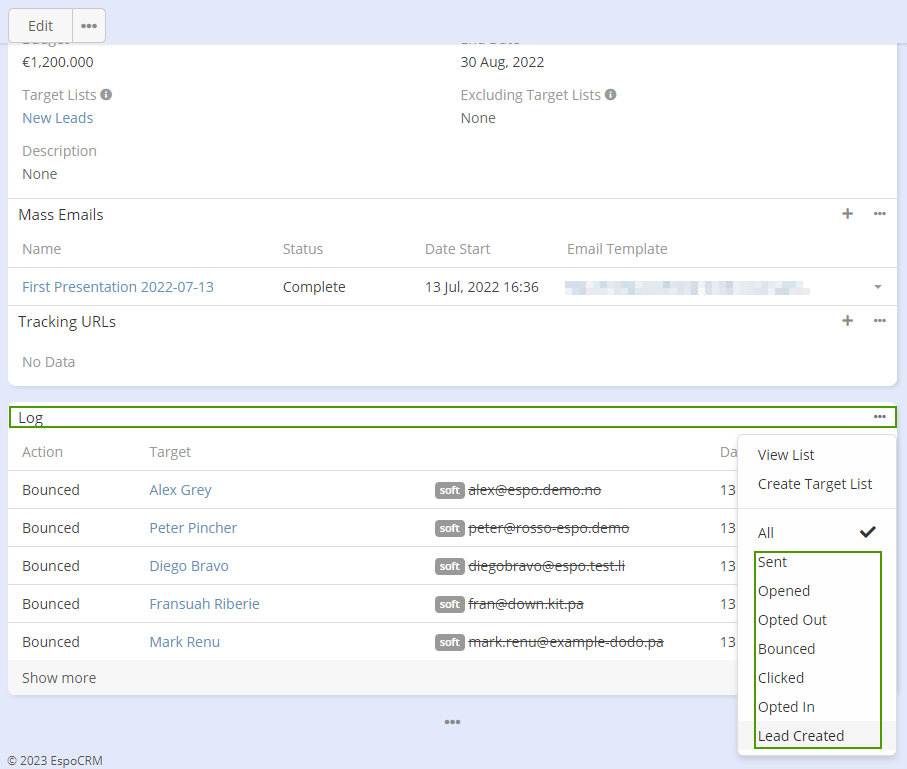Open Alex Grey's target record
The height and width of the screenshot is (769, 907).
180,490
